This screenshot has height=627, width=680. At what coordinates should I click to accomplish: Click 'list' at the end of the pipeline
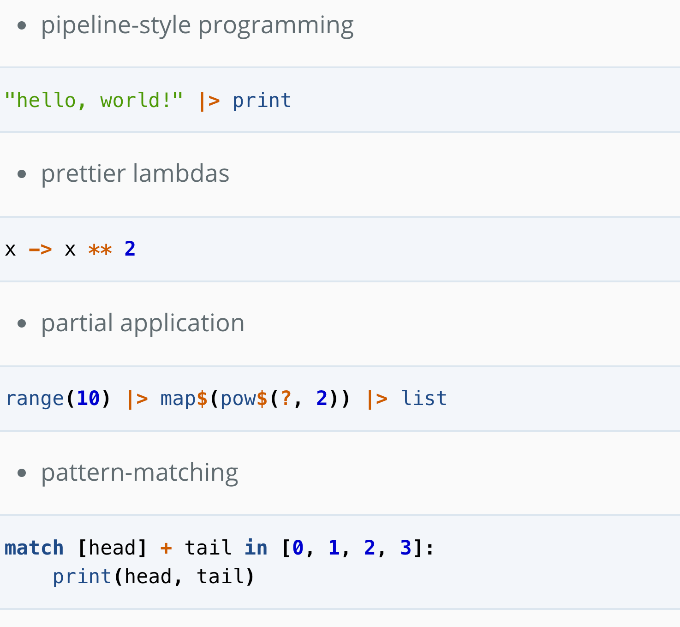[x=424, y=398]
